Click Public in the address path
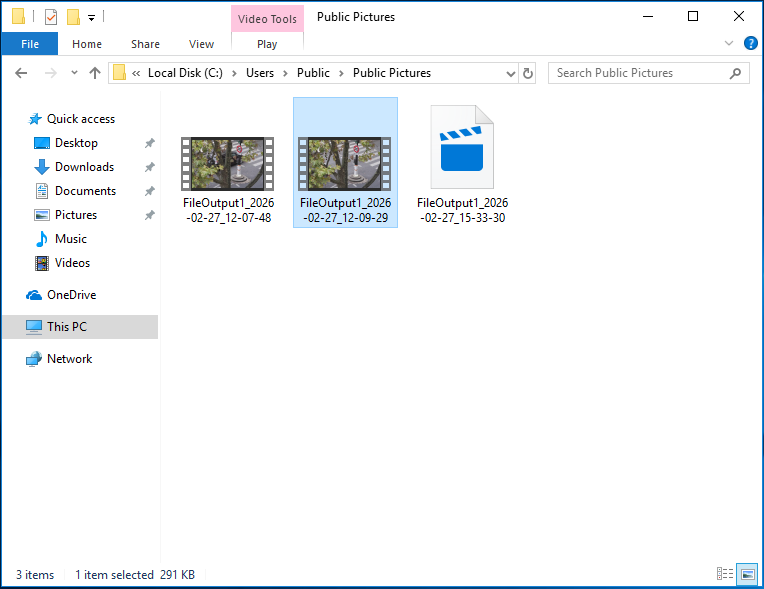 (x=313, y=73)
